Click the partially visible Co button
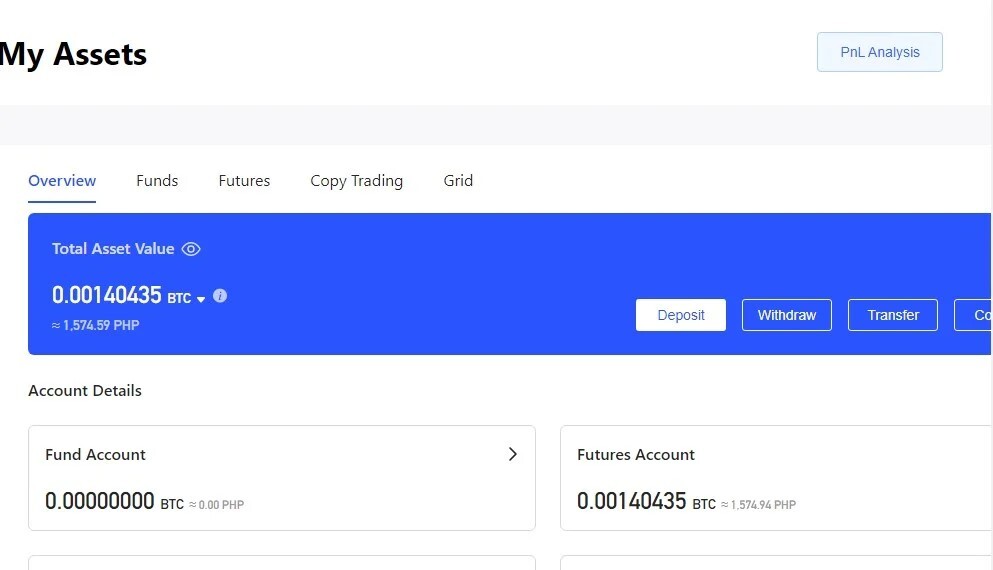The width and height of the screenshot is (993, 570). pos(973,315)
